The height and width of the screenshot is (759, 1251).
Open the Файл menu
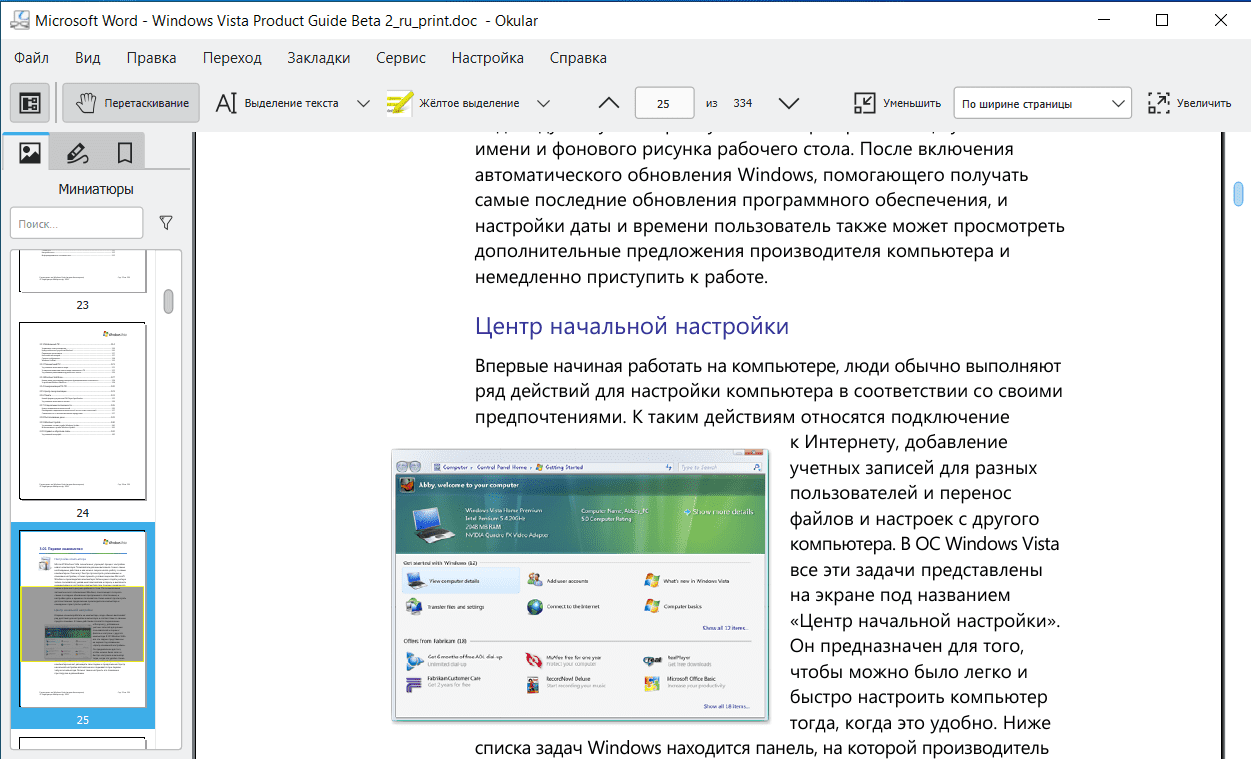coord(32,58)
